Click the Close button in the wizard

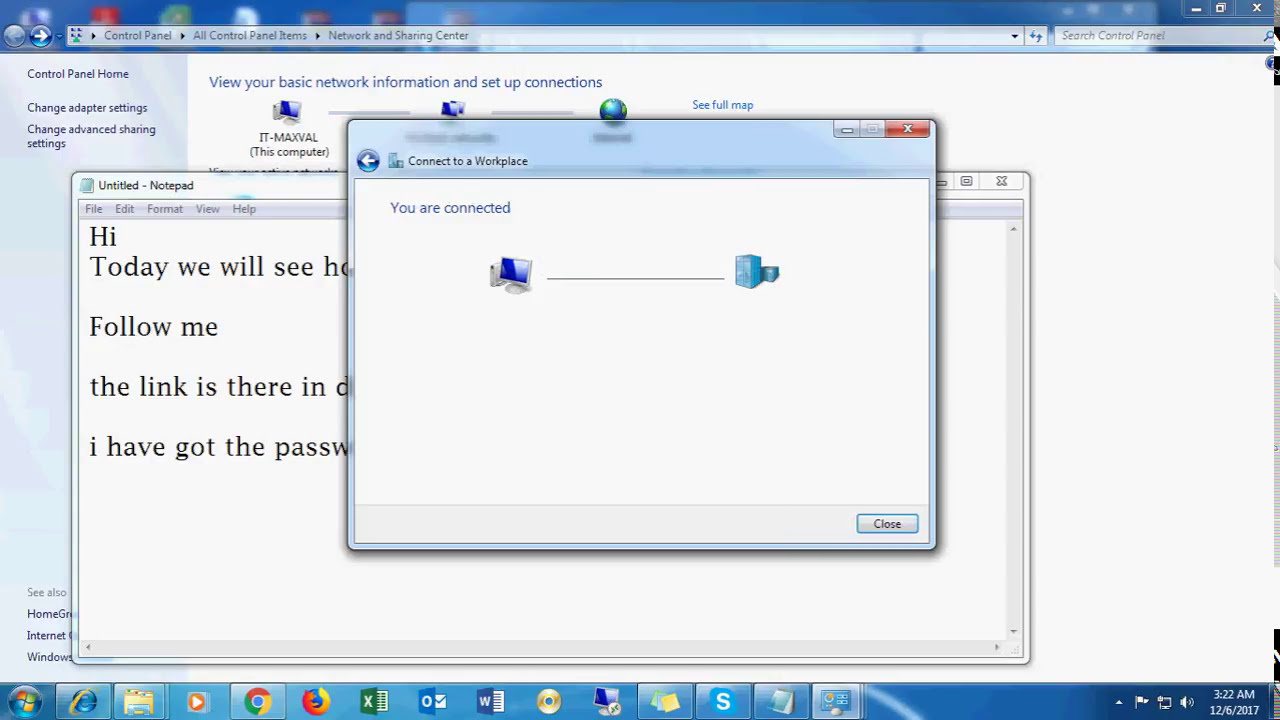click(887, 524)
